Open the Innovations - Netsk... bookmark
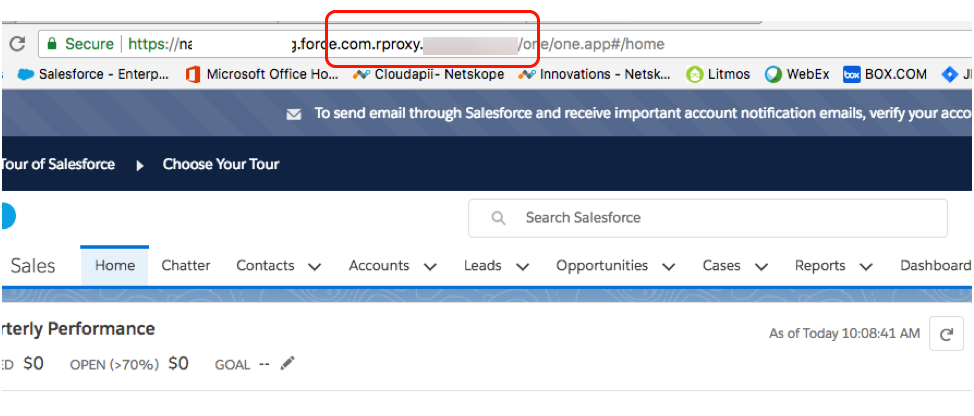Image resolution: width=974 pixels, height=416 pixels. pos(594,75)
